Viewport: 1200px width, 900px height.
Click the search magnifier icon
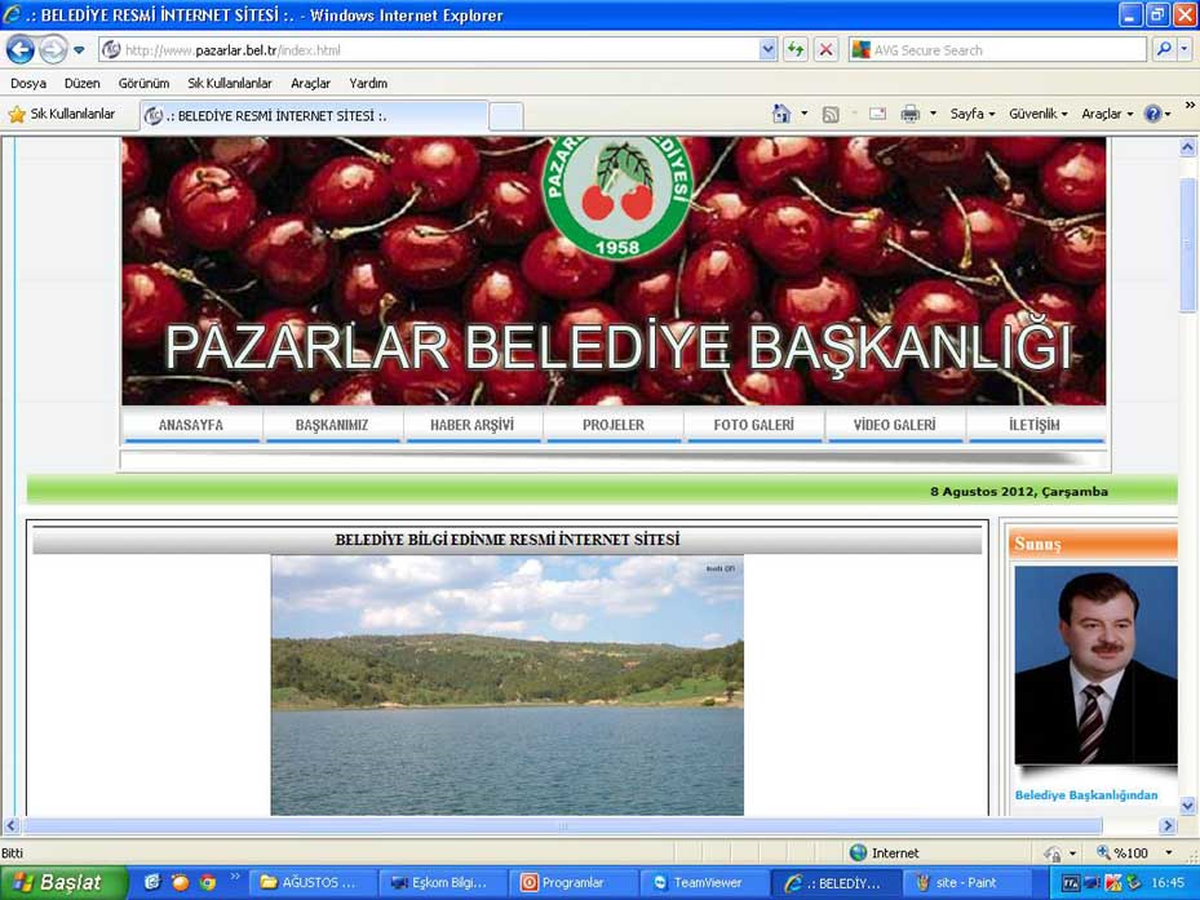point(1162,50)
